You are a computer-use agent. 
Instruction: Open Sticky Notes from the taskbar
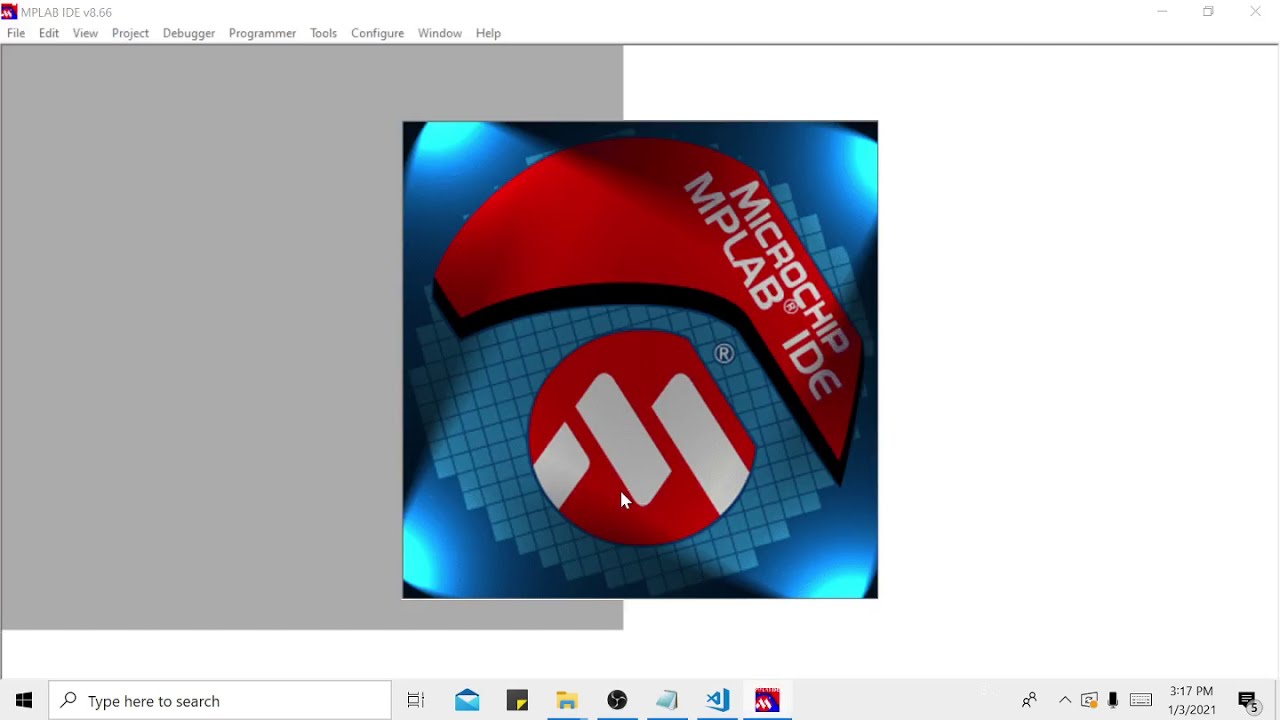(x=517, y=701)
